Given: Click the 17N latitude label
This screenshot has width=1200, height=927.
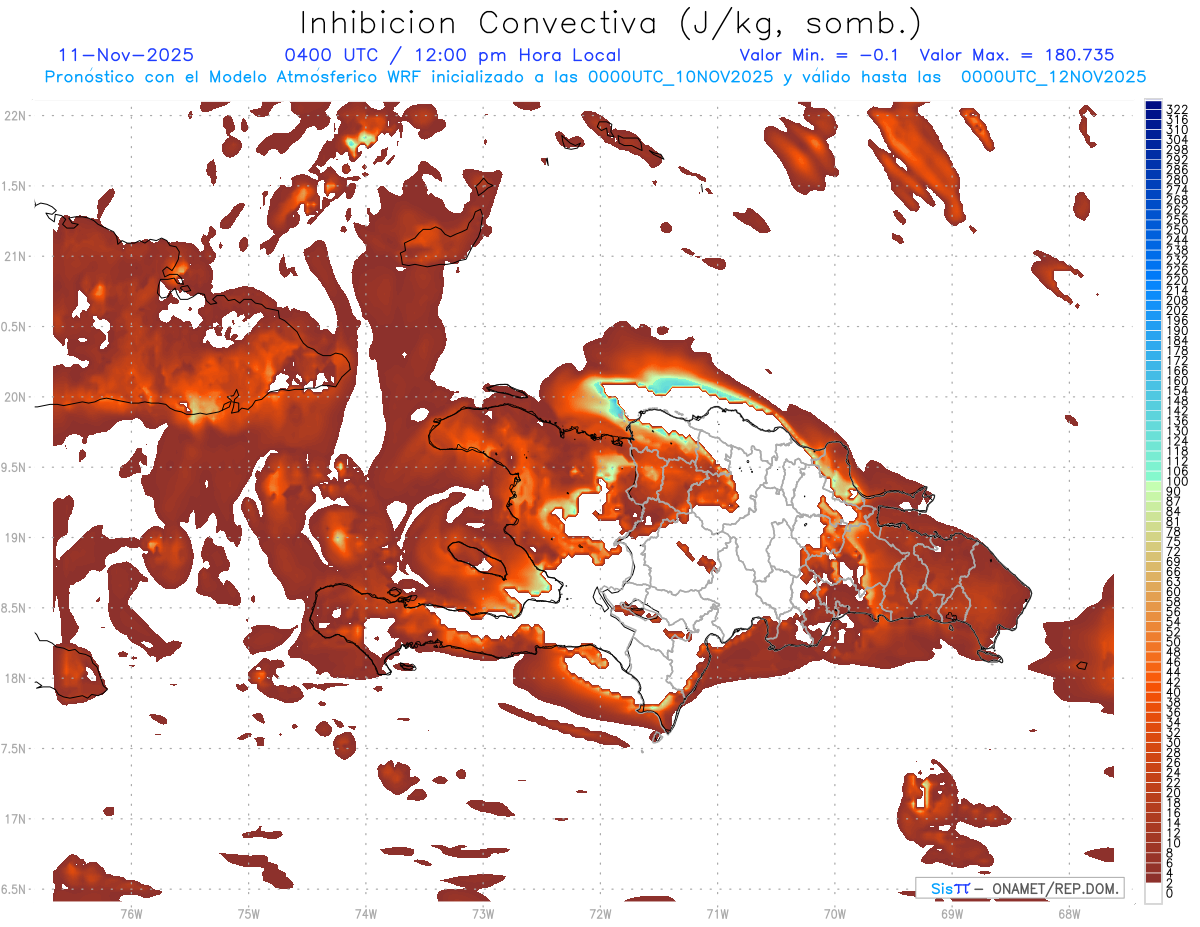Looking at the screenshot, I should tap(16, 819).
